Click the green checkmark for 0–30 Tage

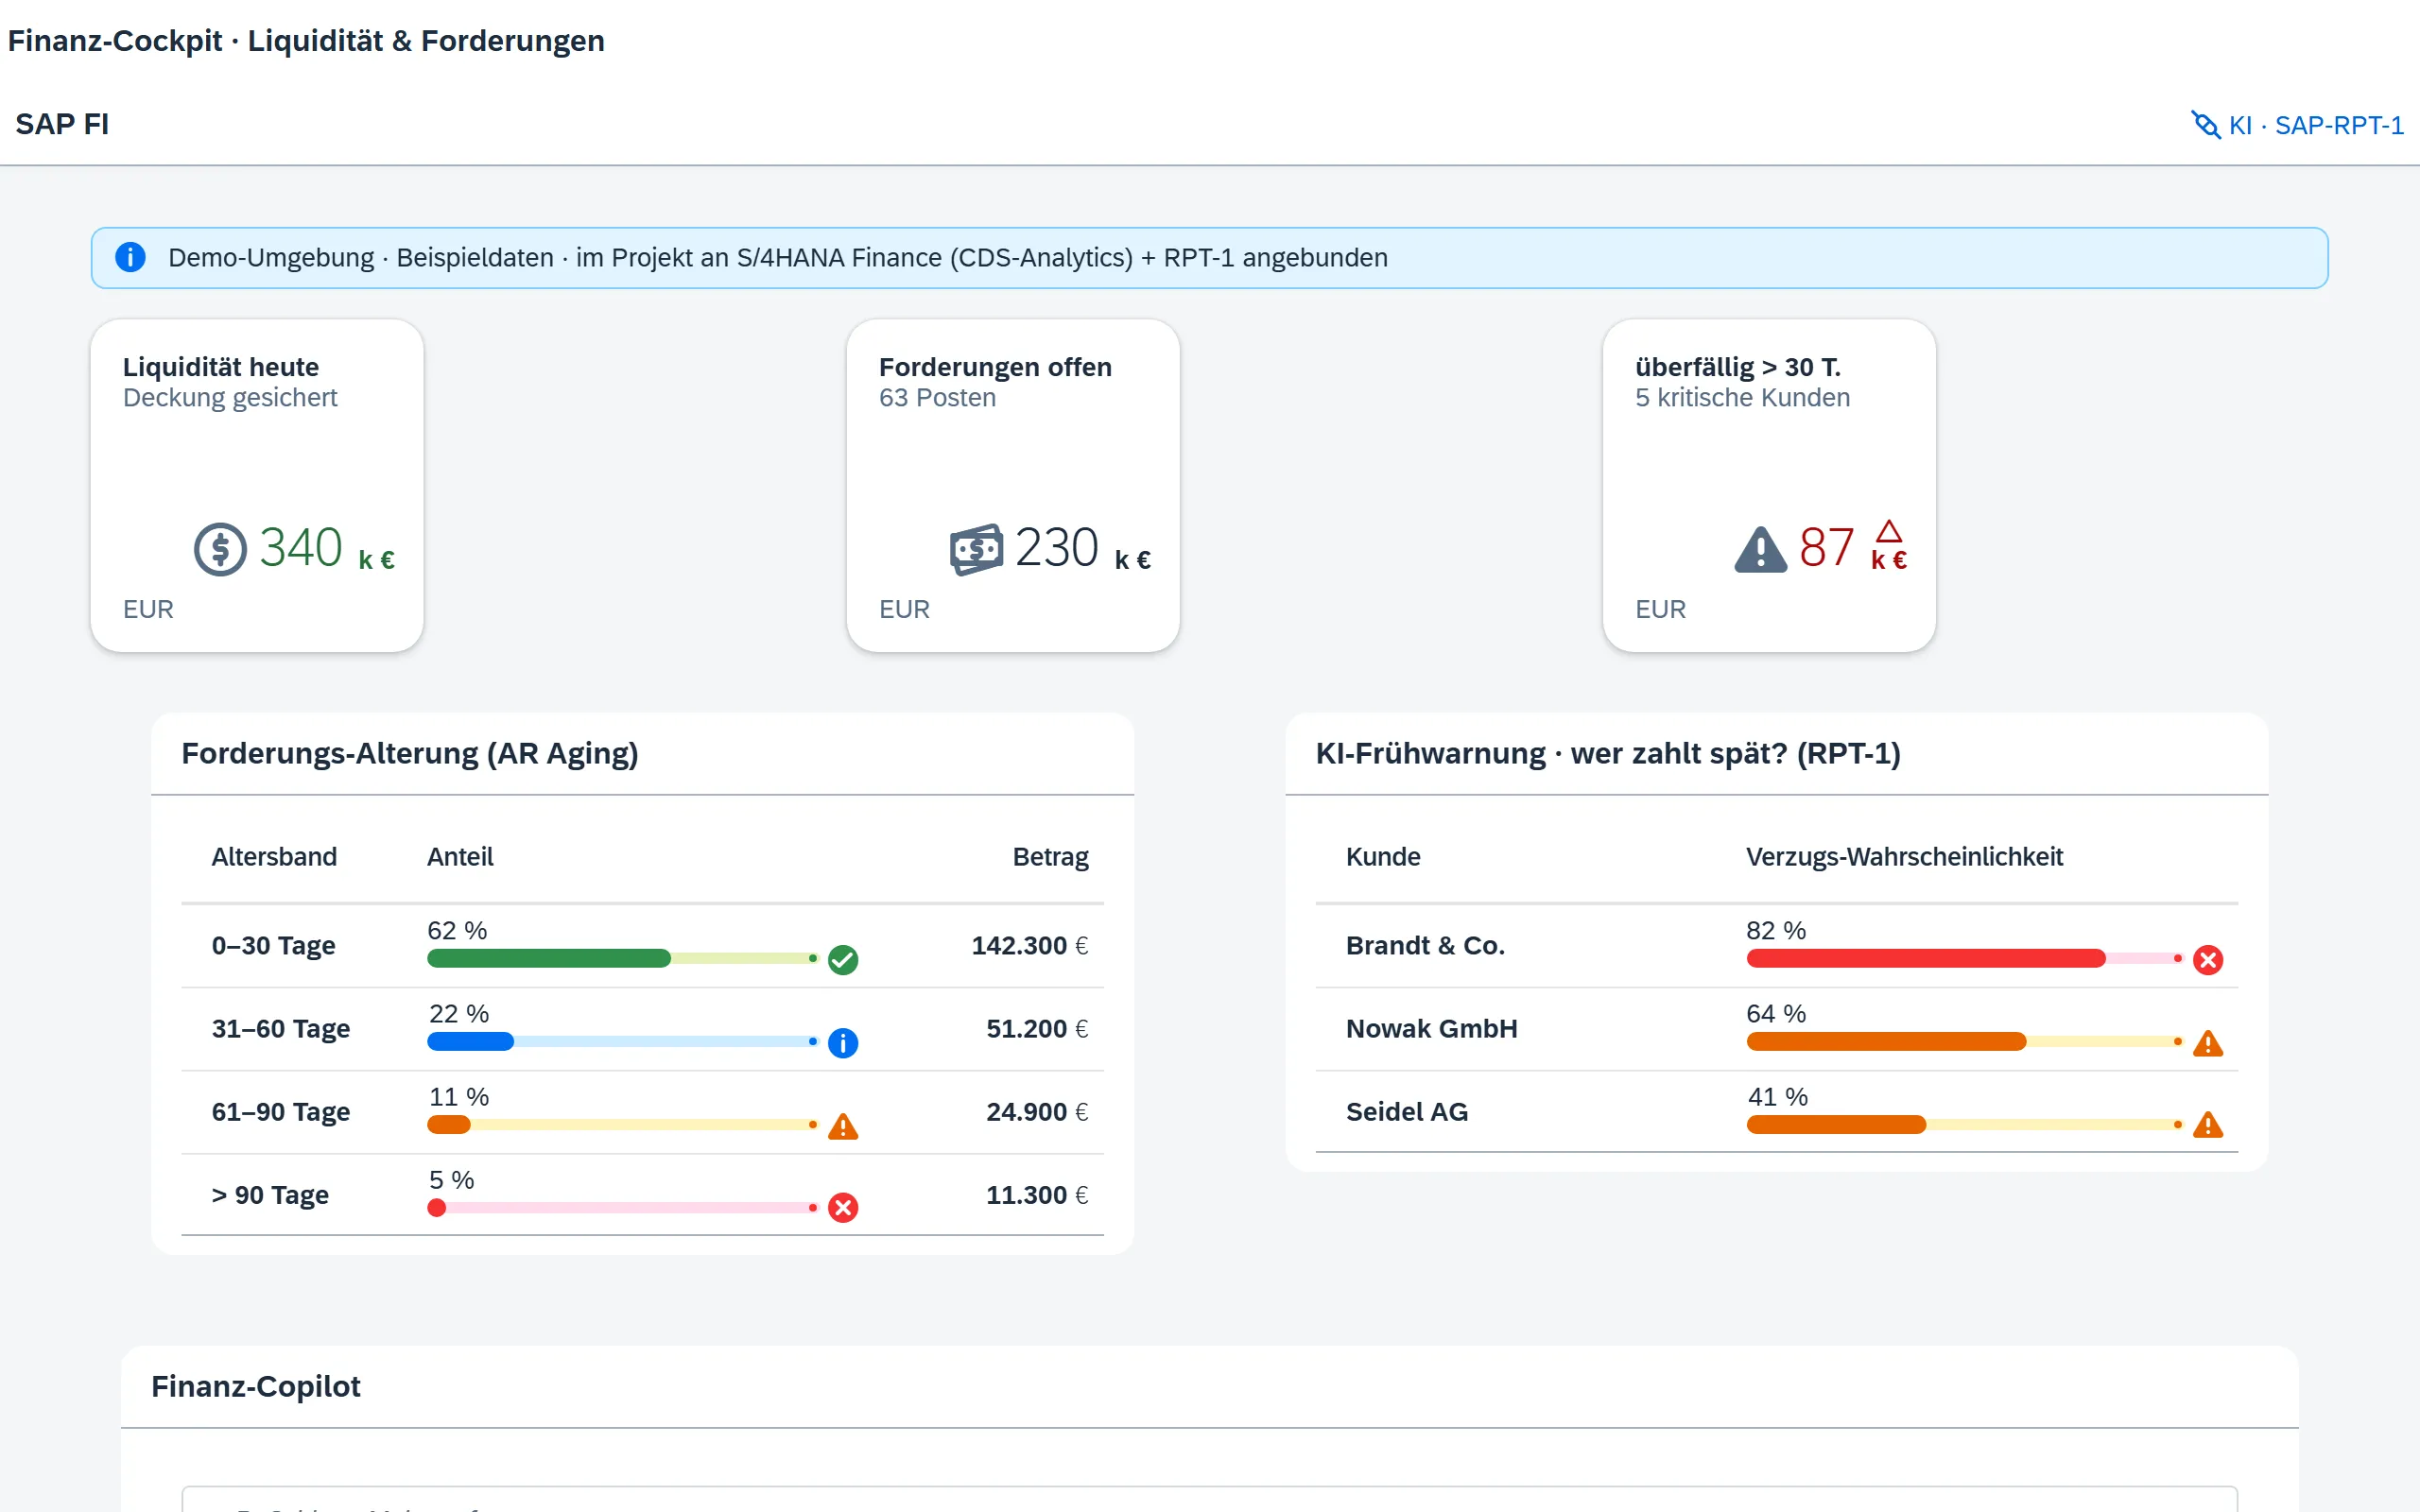tap(843, 960)
